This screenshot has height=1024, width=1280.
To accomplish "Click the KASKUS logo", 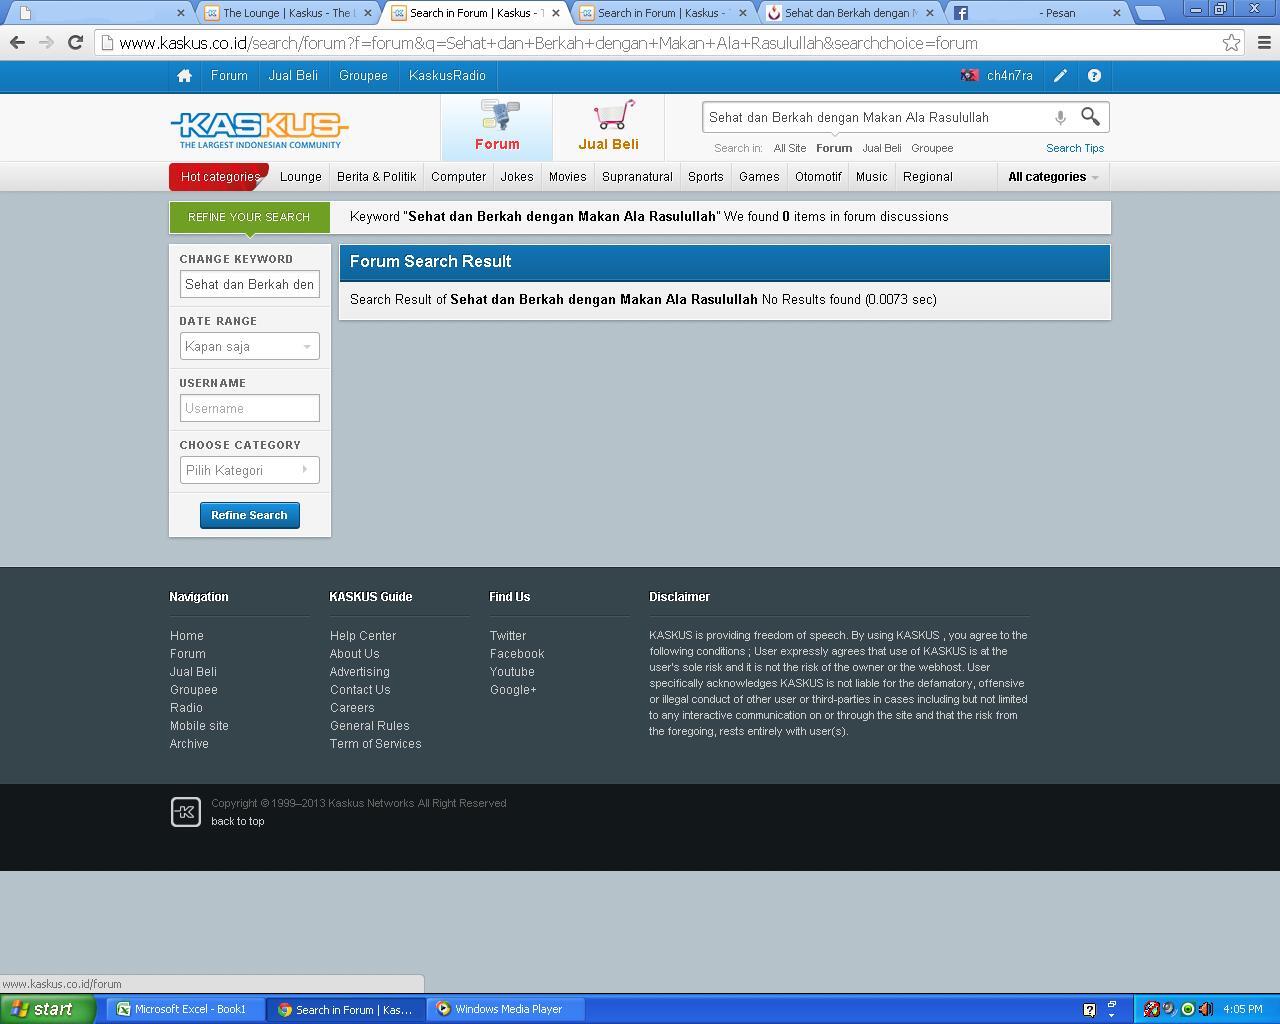I will coord(260,129).
